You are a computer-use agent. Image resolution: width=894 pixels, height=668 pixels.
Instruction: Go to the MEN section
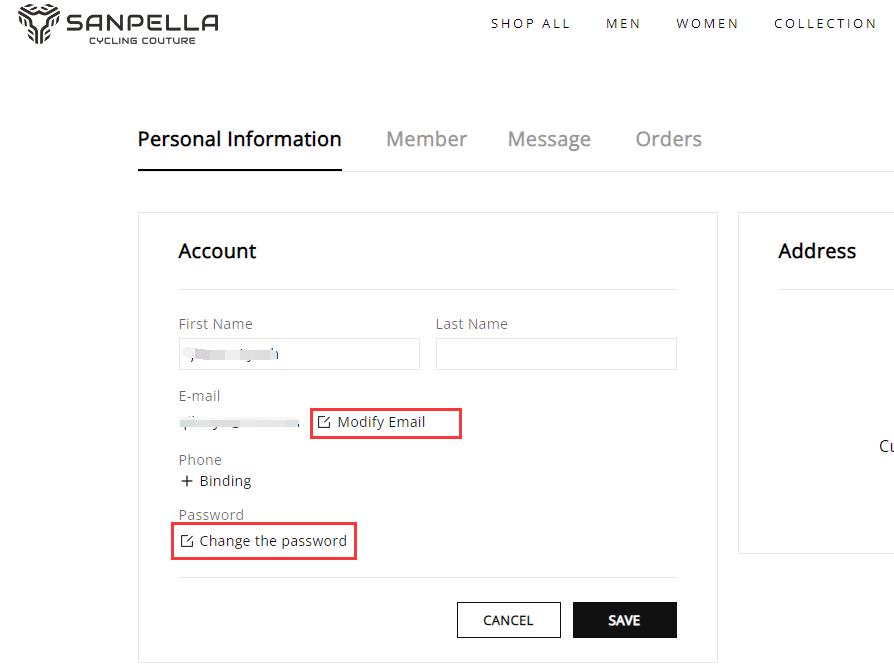click(623, 24)
